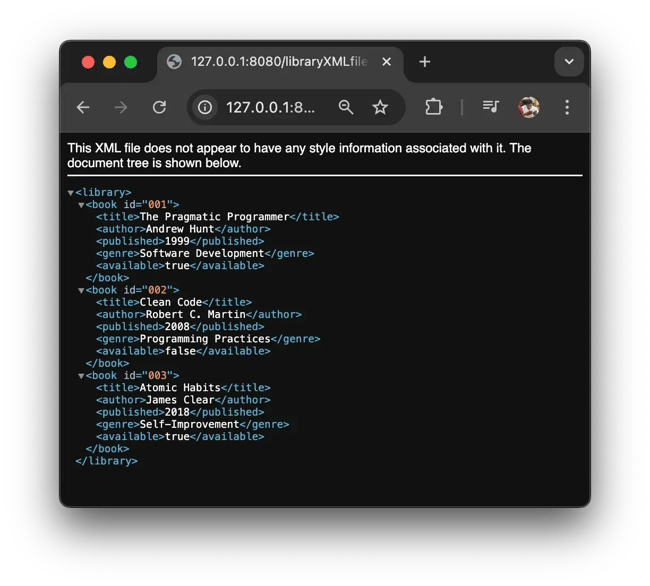This screenshot has height=586, width=650.
Task: Open the Extensions puzzle icon
Action: 433,107
